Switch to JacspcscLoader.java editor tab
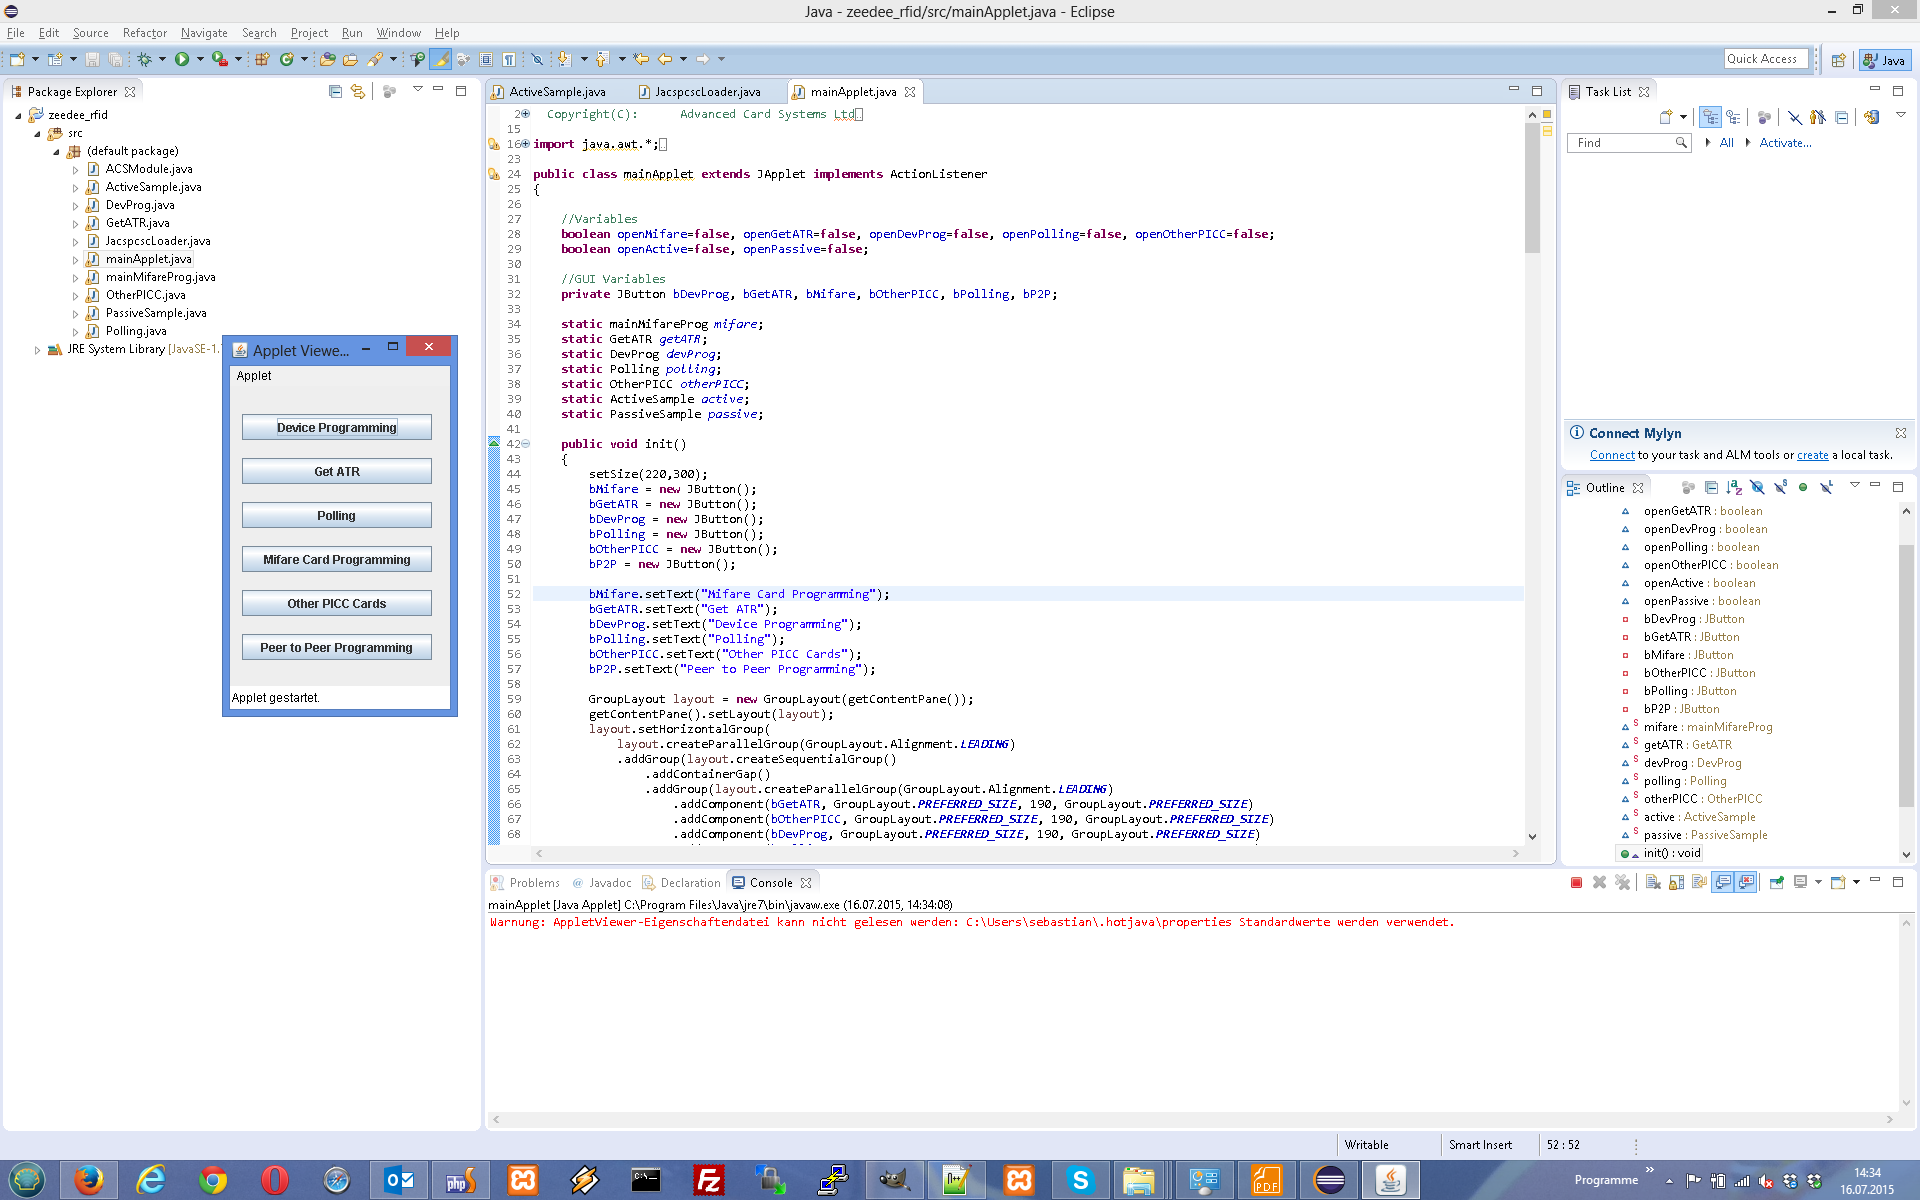1920x1200 pixels. pos(707,92)
